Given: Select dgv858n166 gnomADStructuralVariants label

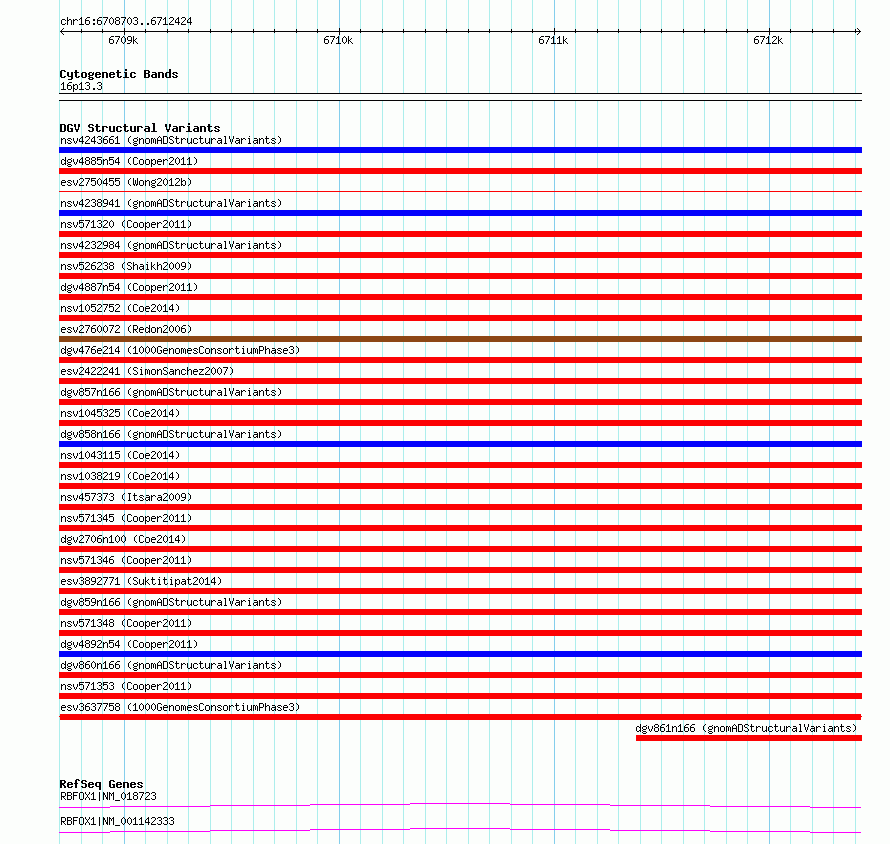Looking at the screenshot, I should pyautogui.click(x=171, y=434).
